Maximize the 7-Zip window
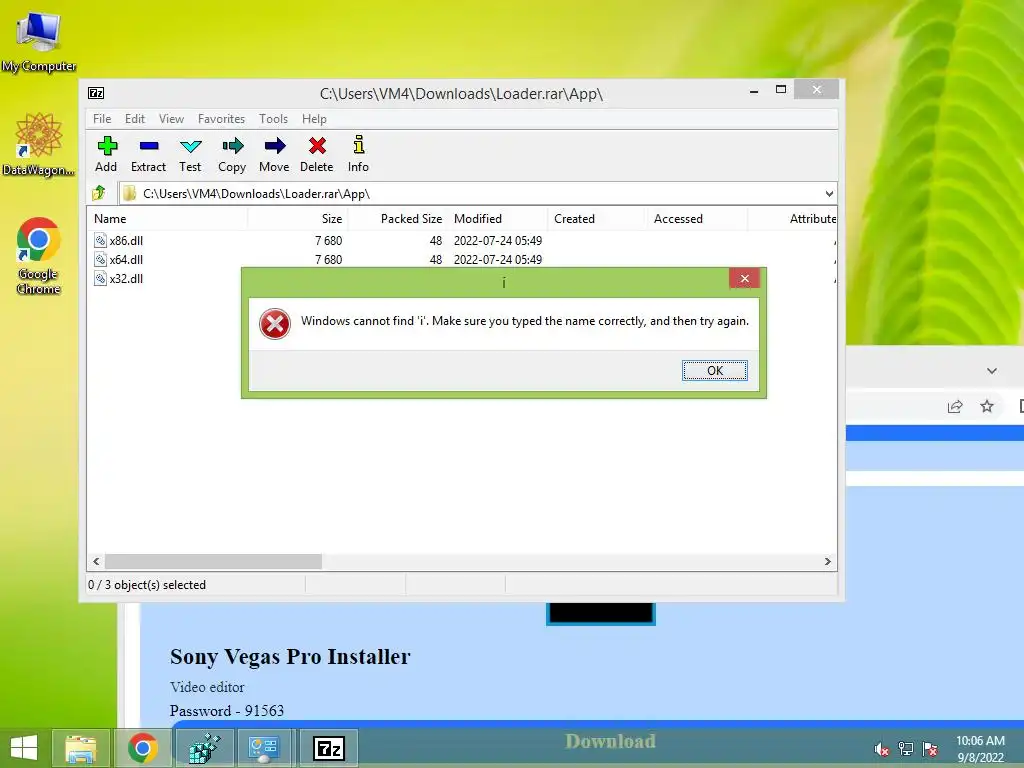 pos(780,89)
